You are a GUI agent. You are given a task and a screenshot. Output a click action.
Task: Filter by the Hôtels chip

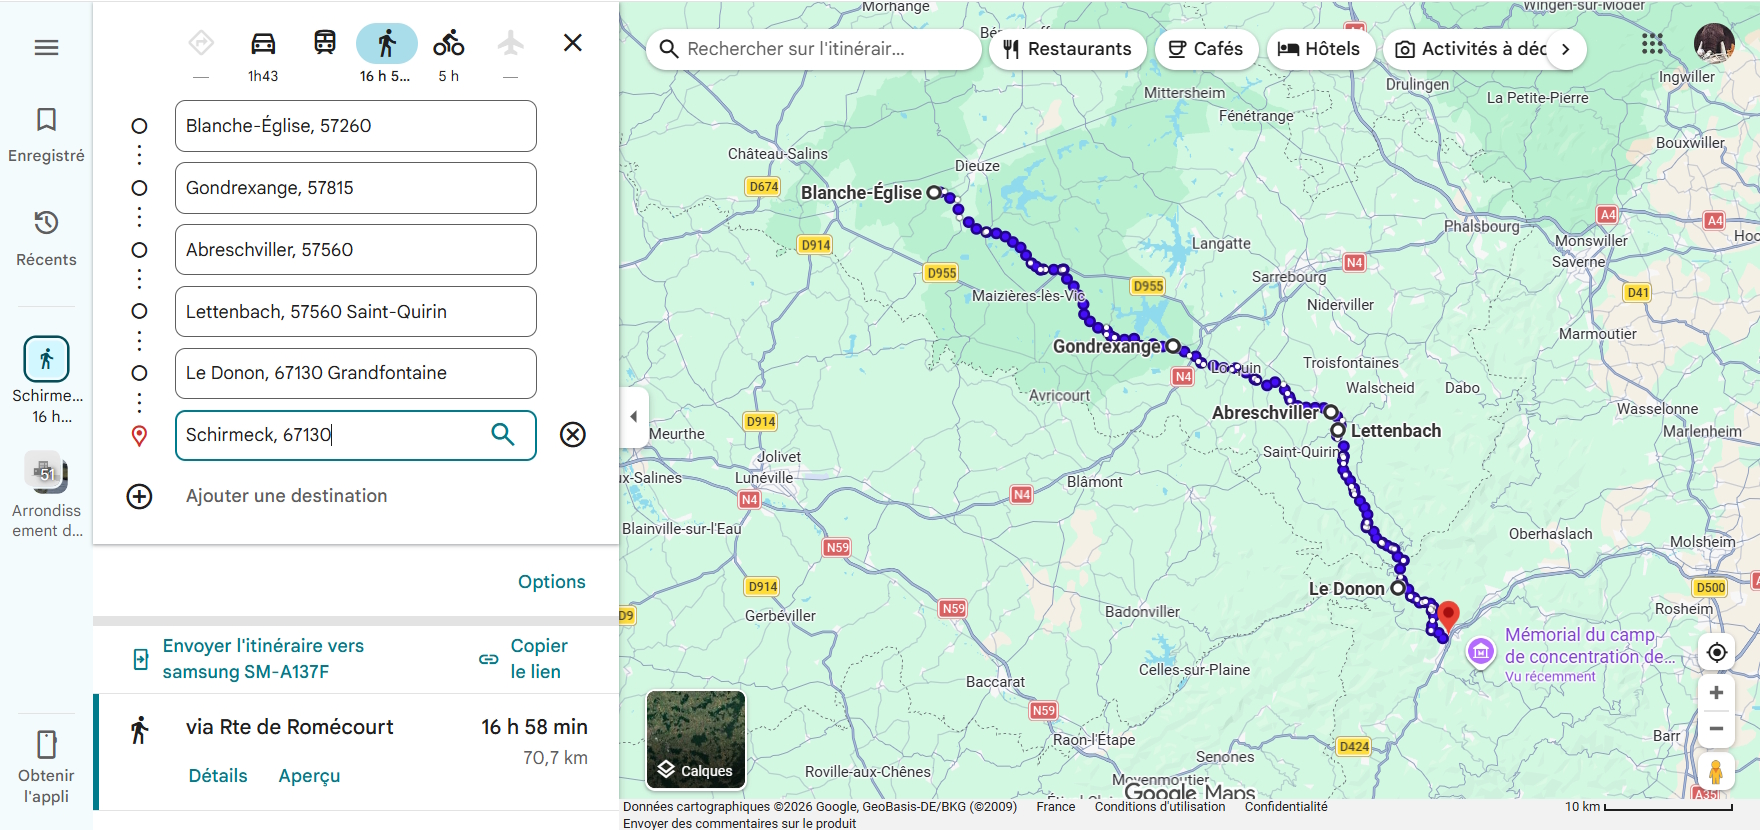pyautogui.click(x=1319, y=49)
